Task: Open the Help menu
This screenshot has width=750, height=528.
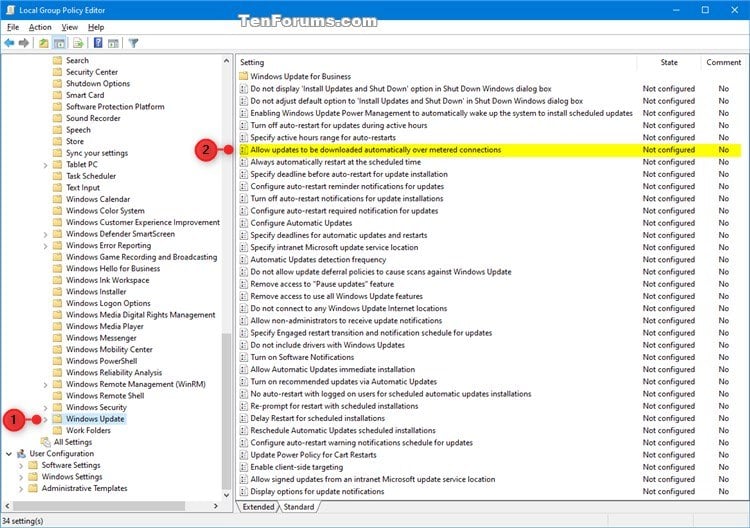Action: click(x=96, y=27)
